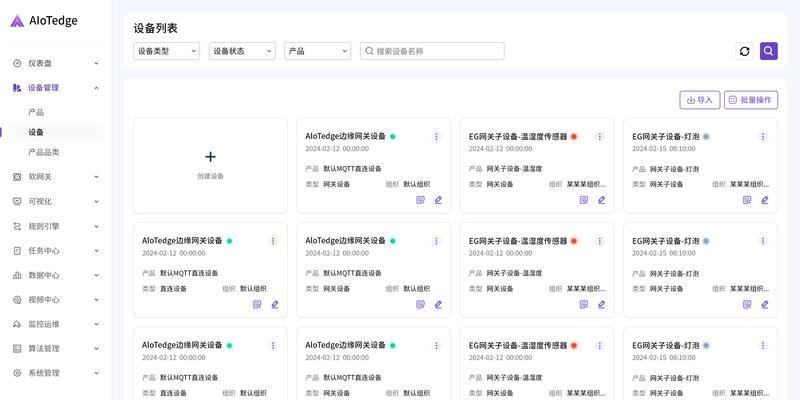Click the 可视化 monitor icon

(17, 202)
